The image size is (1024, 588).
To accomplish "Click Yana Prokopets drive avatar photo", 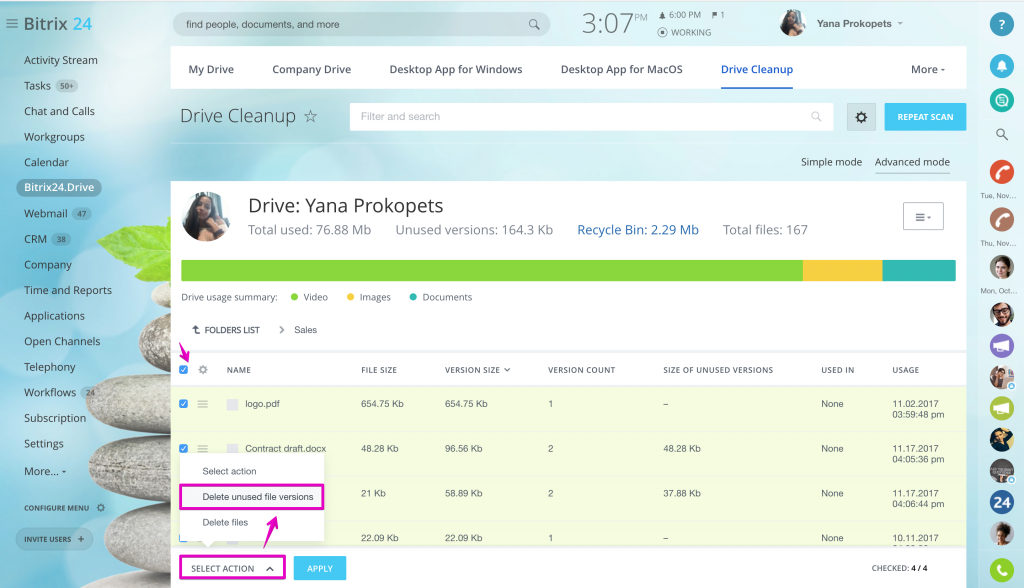I will coord(206,217).
